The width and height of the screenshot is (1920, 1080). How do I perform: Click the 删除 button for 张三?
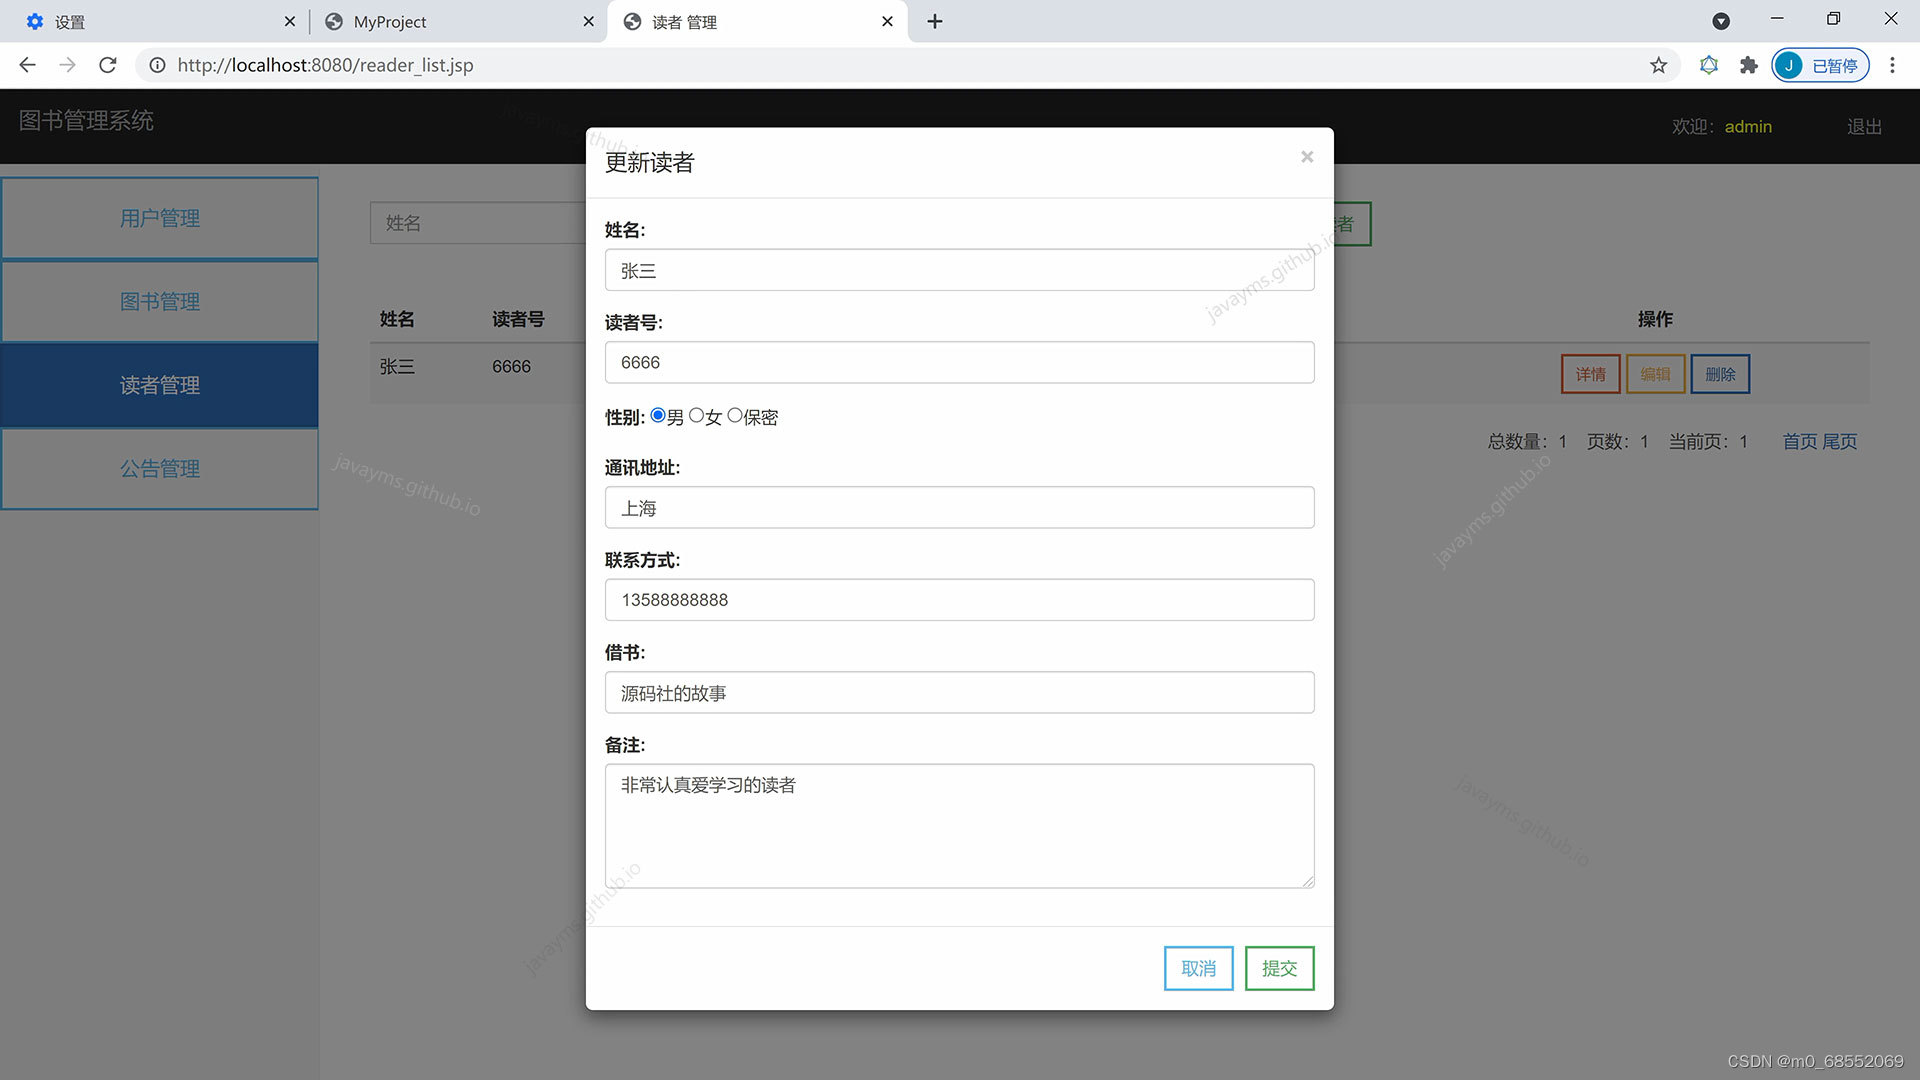click(1720, 374)
